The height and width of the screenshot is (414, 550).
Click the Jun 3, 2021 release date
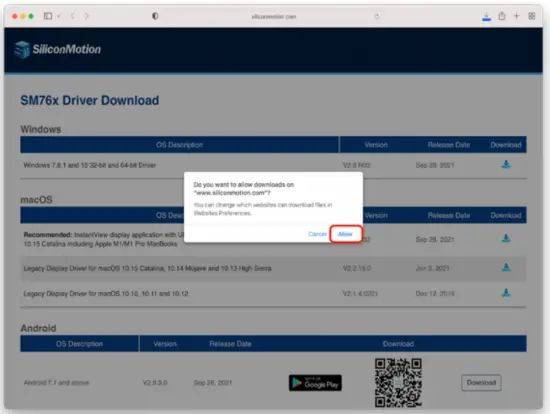(432, 268)
